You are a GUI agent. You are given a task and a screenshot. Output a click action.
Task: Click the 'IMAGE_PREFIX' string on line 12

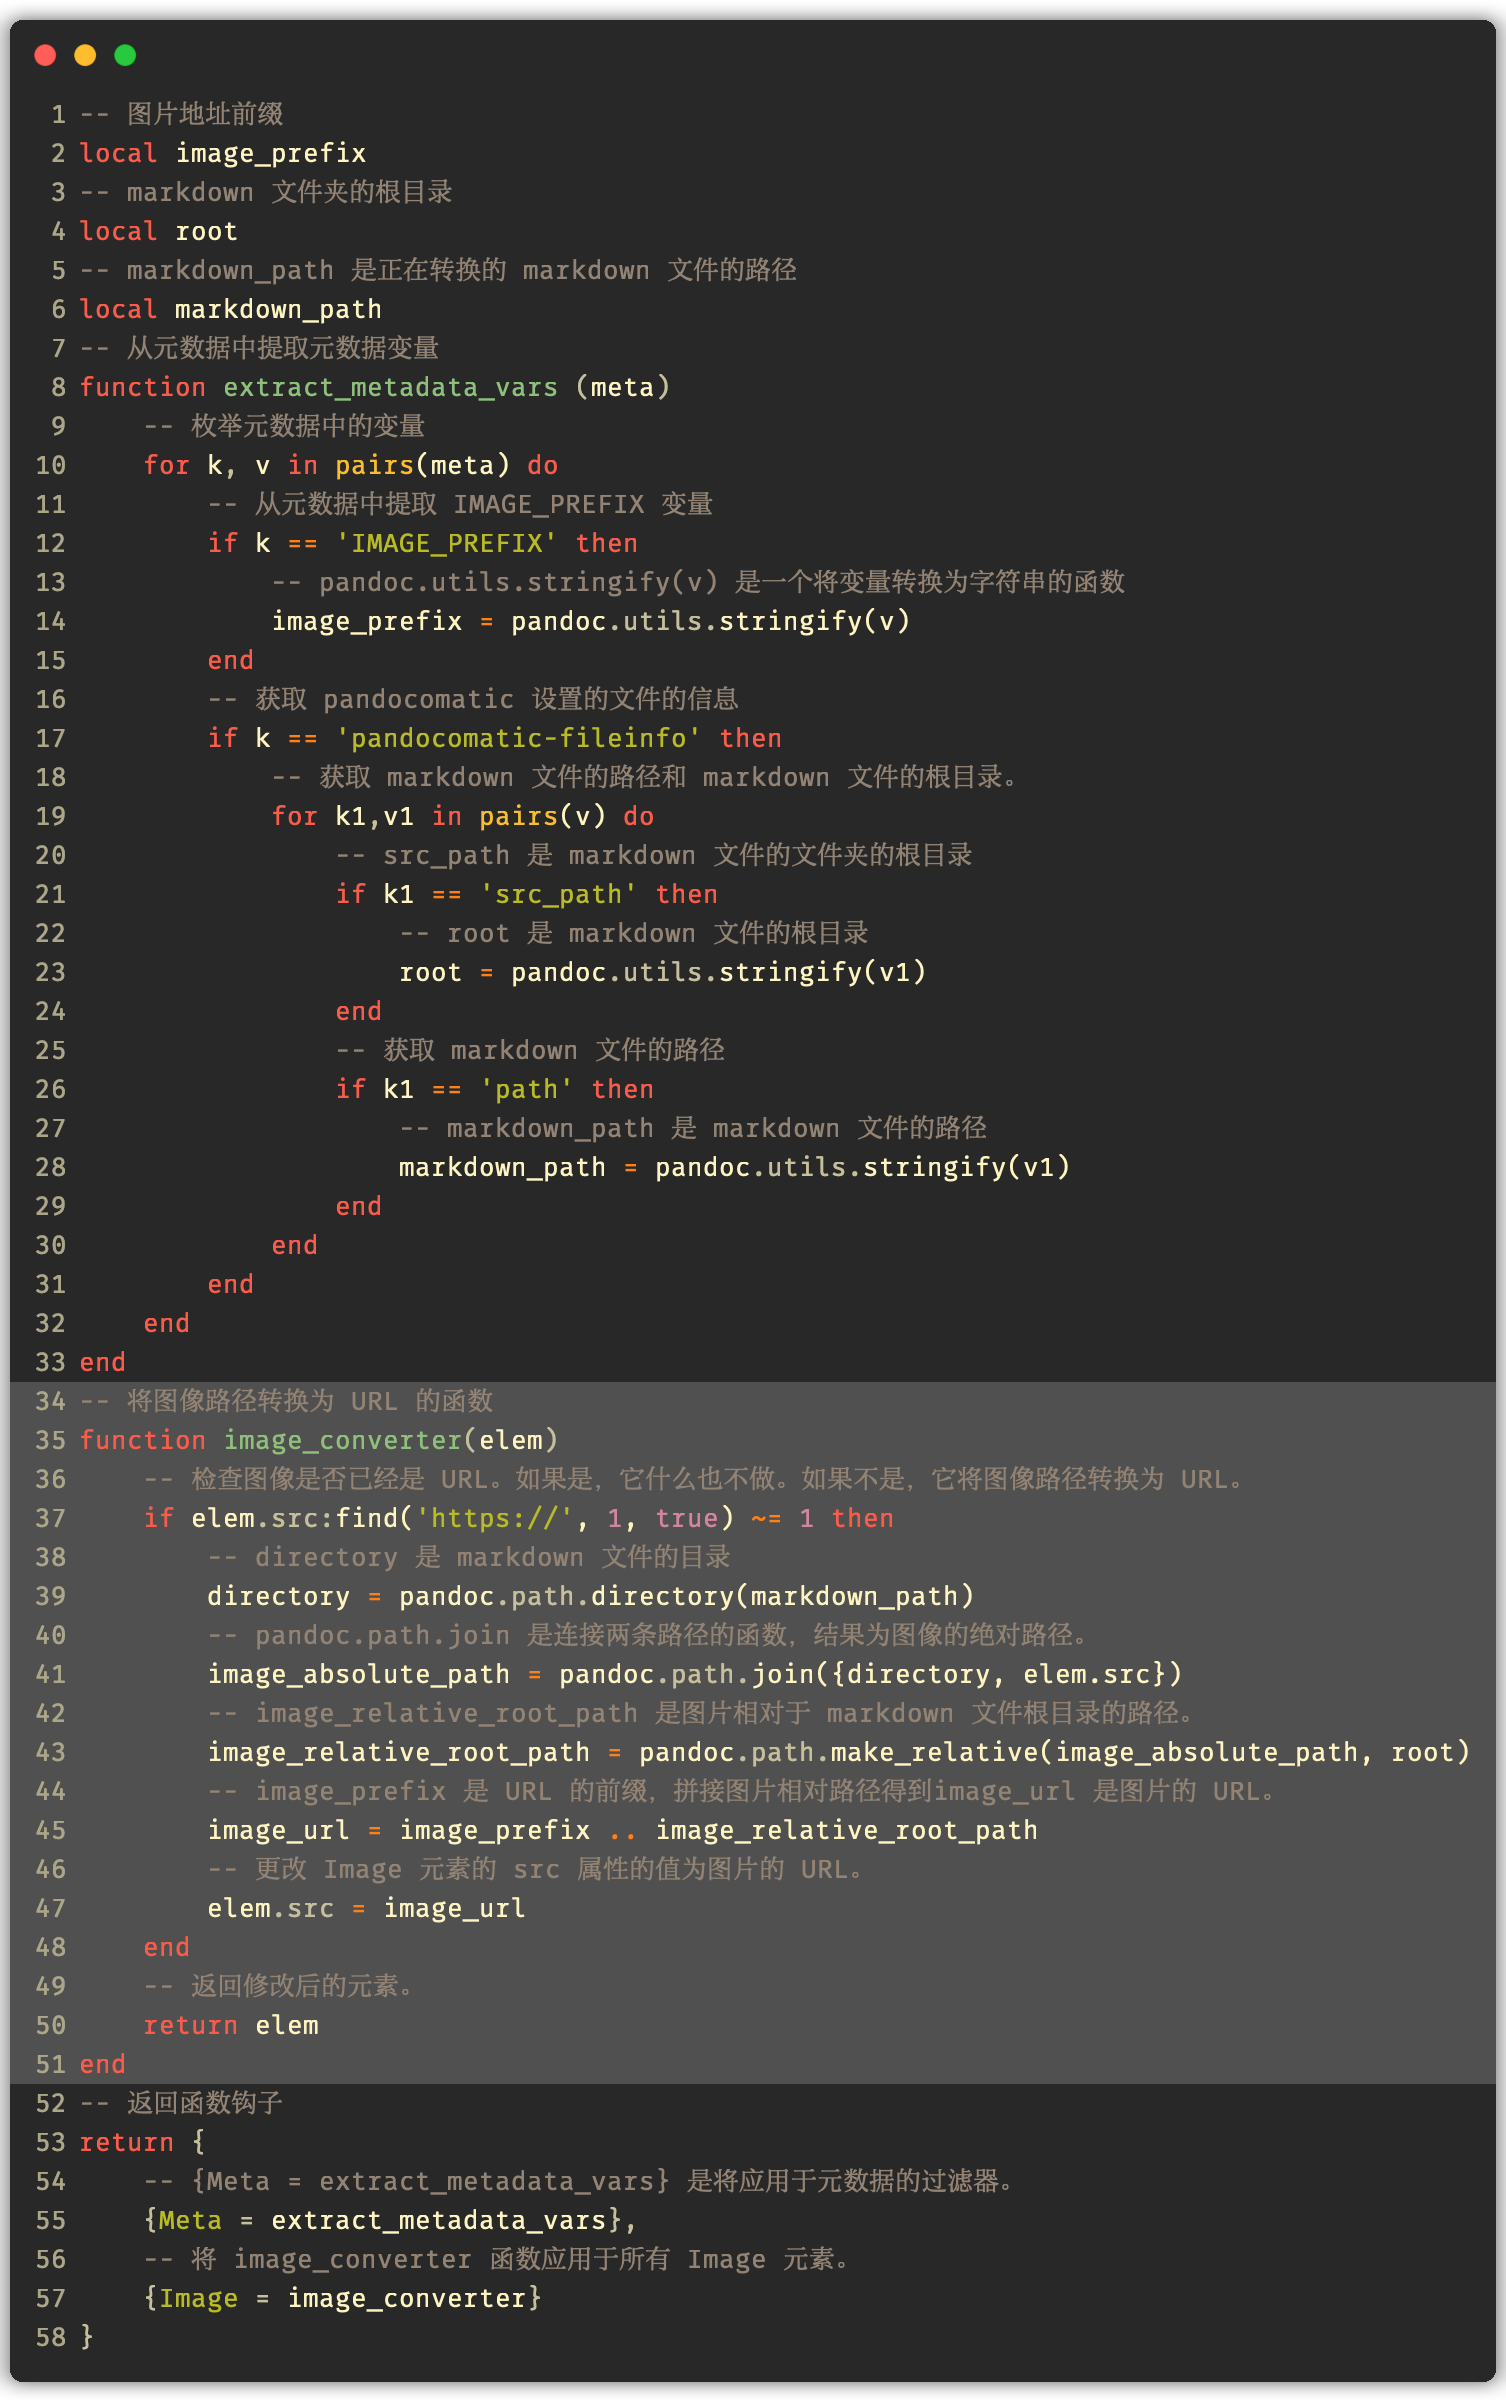447,543
